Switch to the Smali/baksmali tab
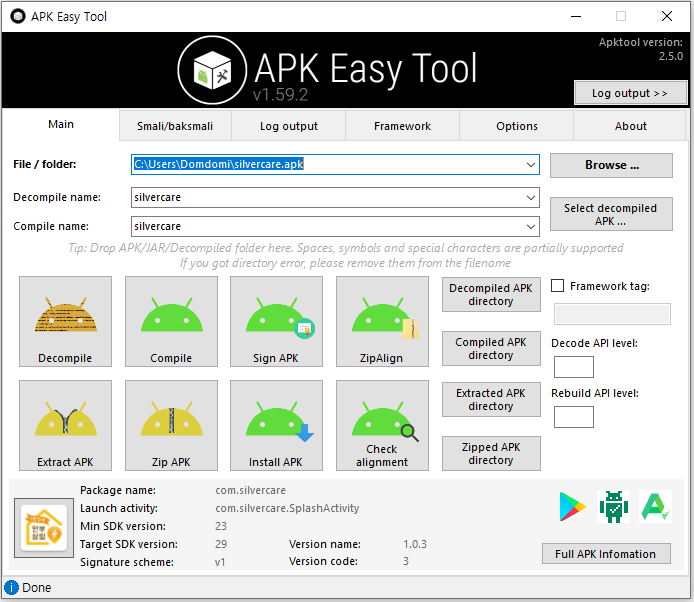Viewport: 694px width, 602px height. [175, 126]
